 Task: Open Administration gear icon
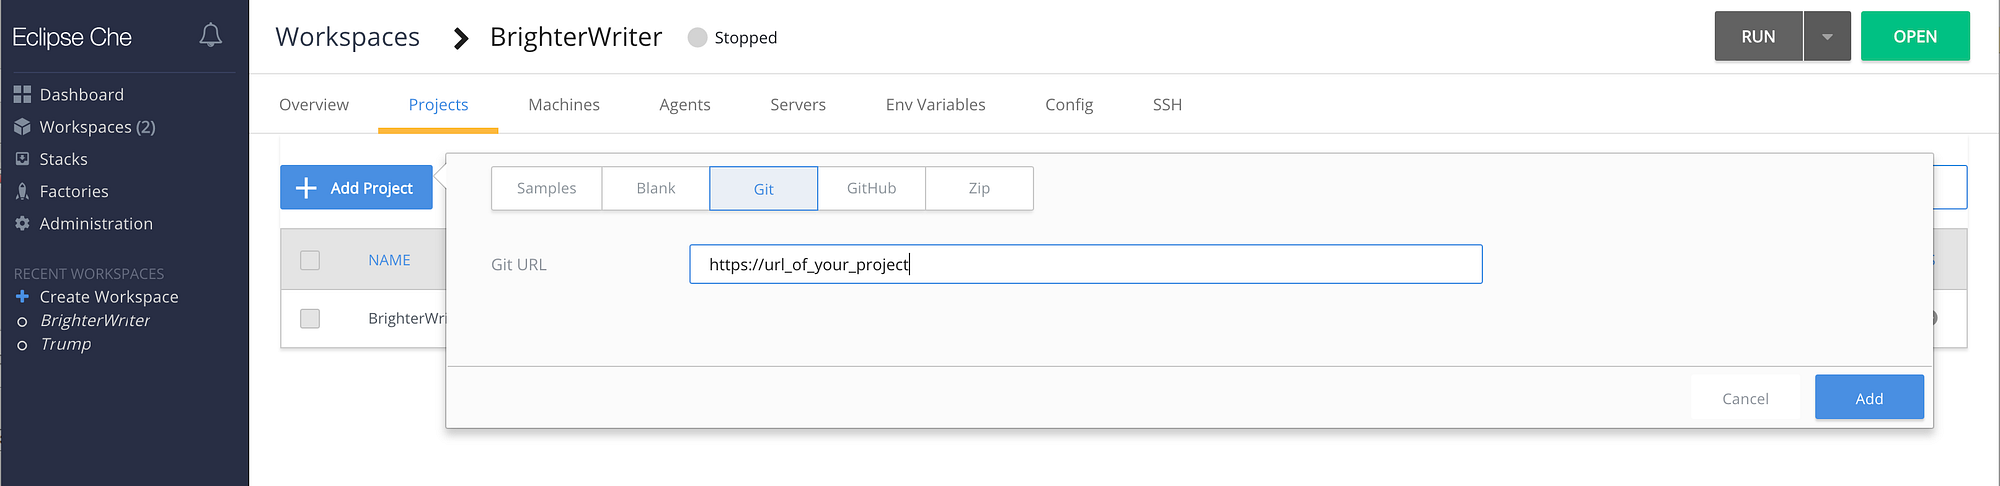click(22, 224)
